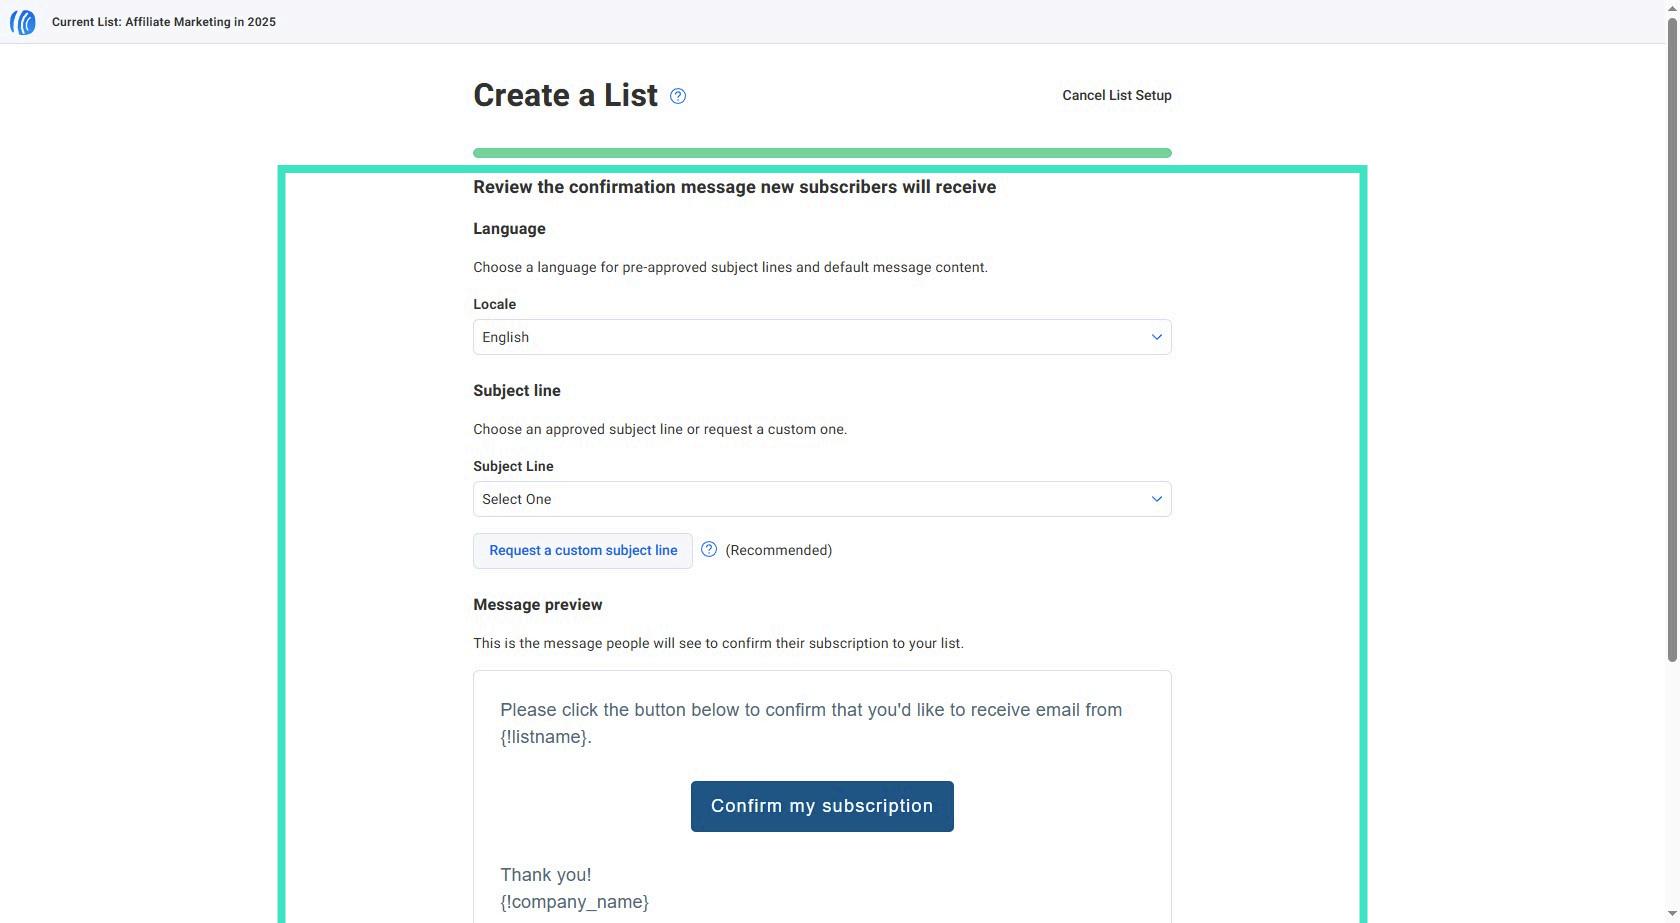Click the {!listname} placeholder in preview
This screenshot has width=1680, height=923.
(544, 737)
